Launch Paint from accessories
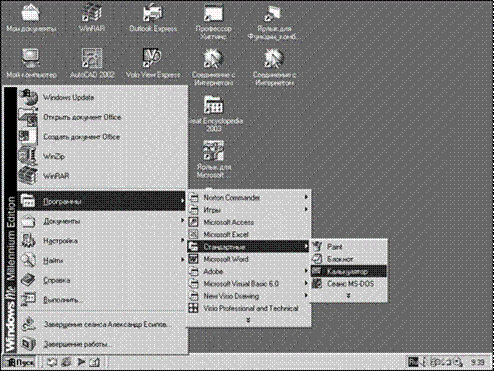The width and height of the screenshot is (494, 371). tap(349, 247)
